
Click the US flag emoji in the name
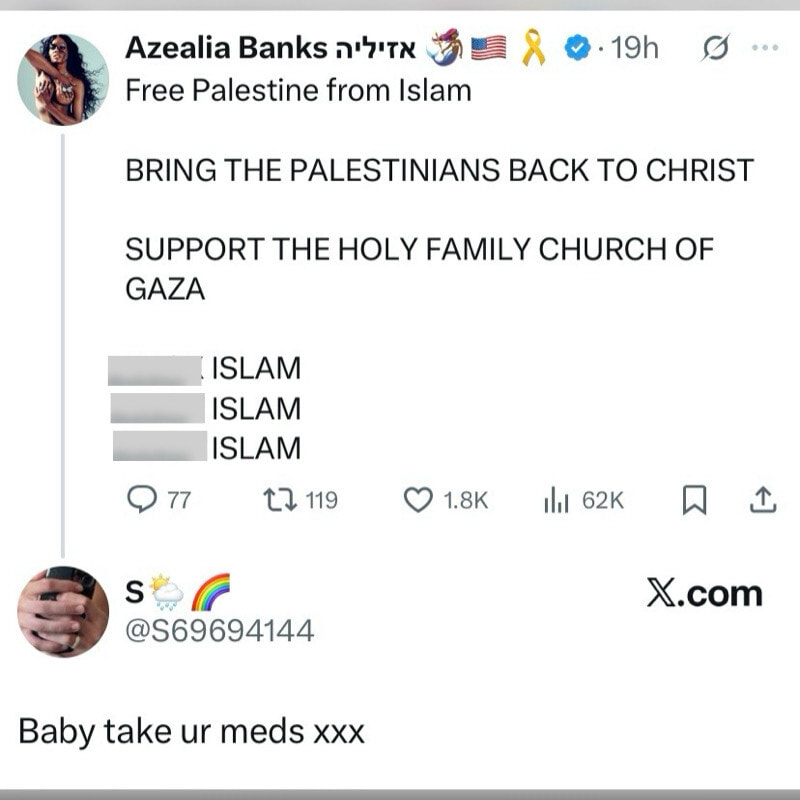pyautogui.click(x=488, y=47)
